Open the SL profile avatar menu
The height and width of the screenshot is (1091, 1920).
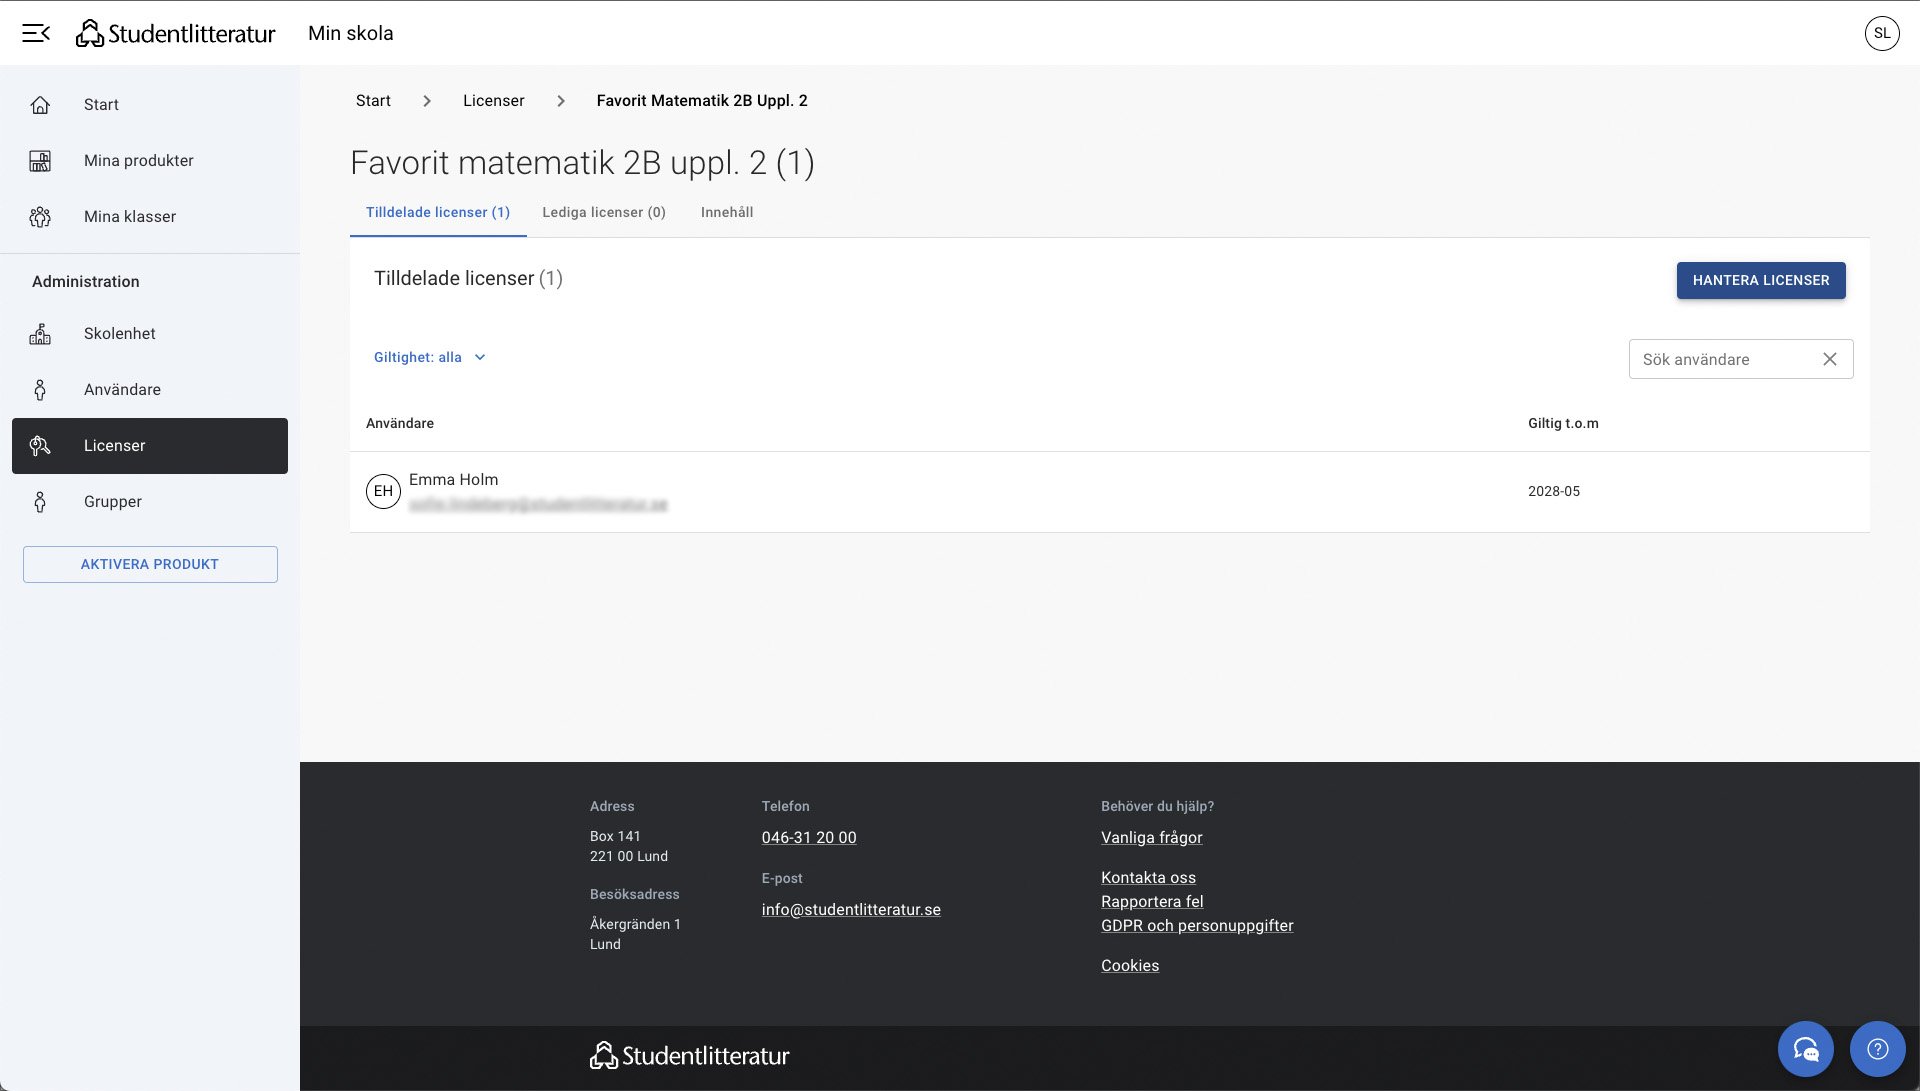point(1881,33)
